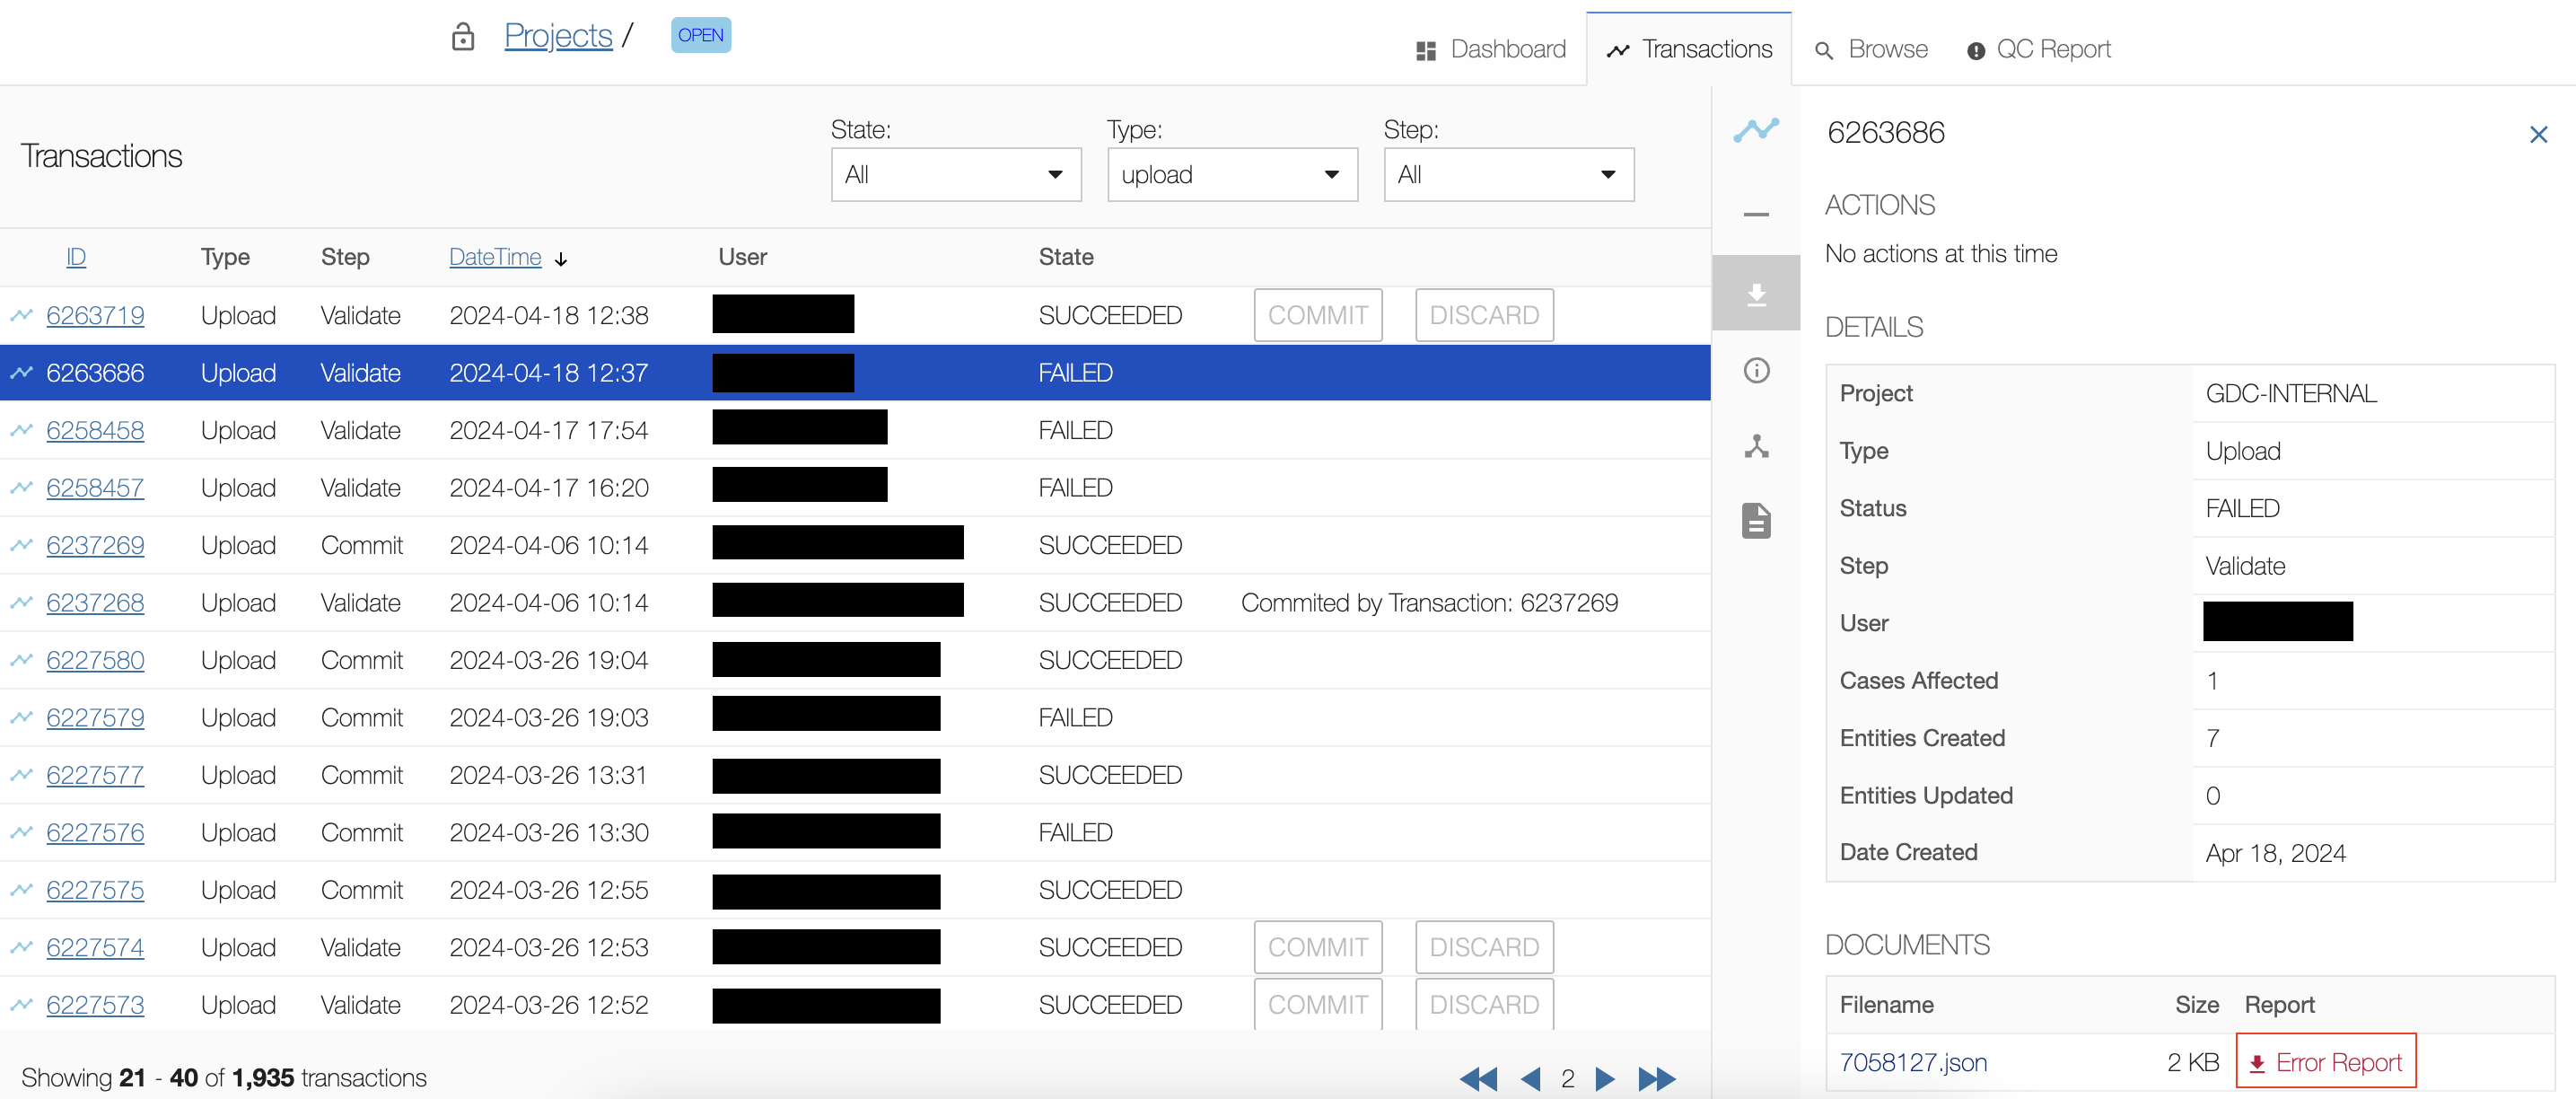Click the download icon in side strip
The height and width of the screenshot is (1099, 2576).
[1756, 294]
